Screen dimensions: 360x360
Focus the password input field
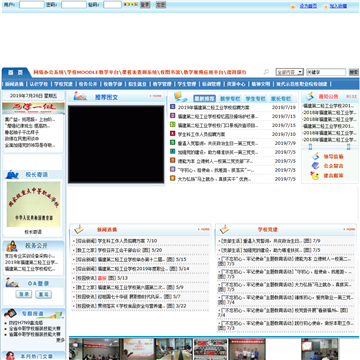[74, 5]
